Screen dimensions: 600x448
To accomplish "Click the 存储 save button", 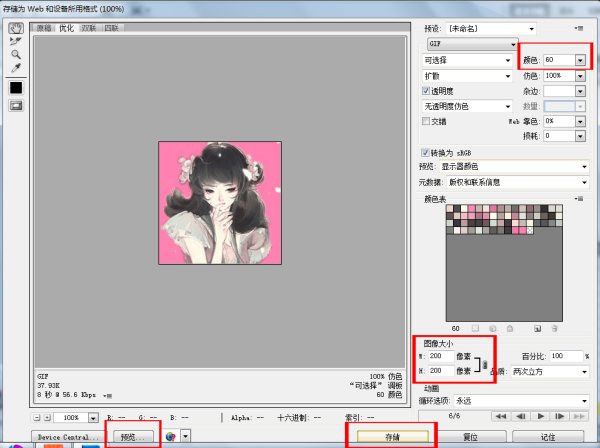I will [x=393, y=437].
